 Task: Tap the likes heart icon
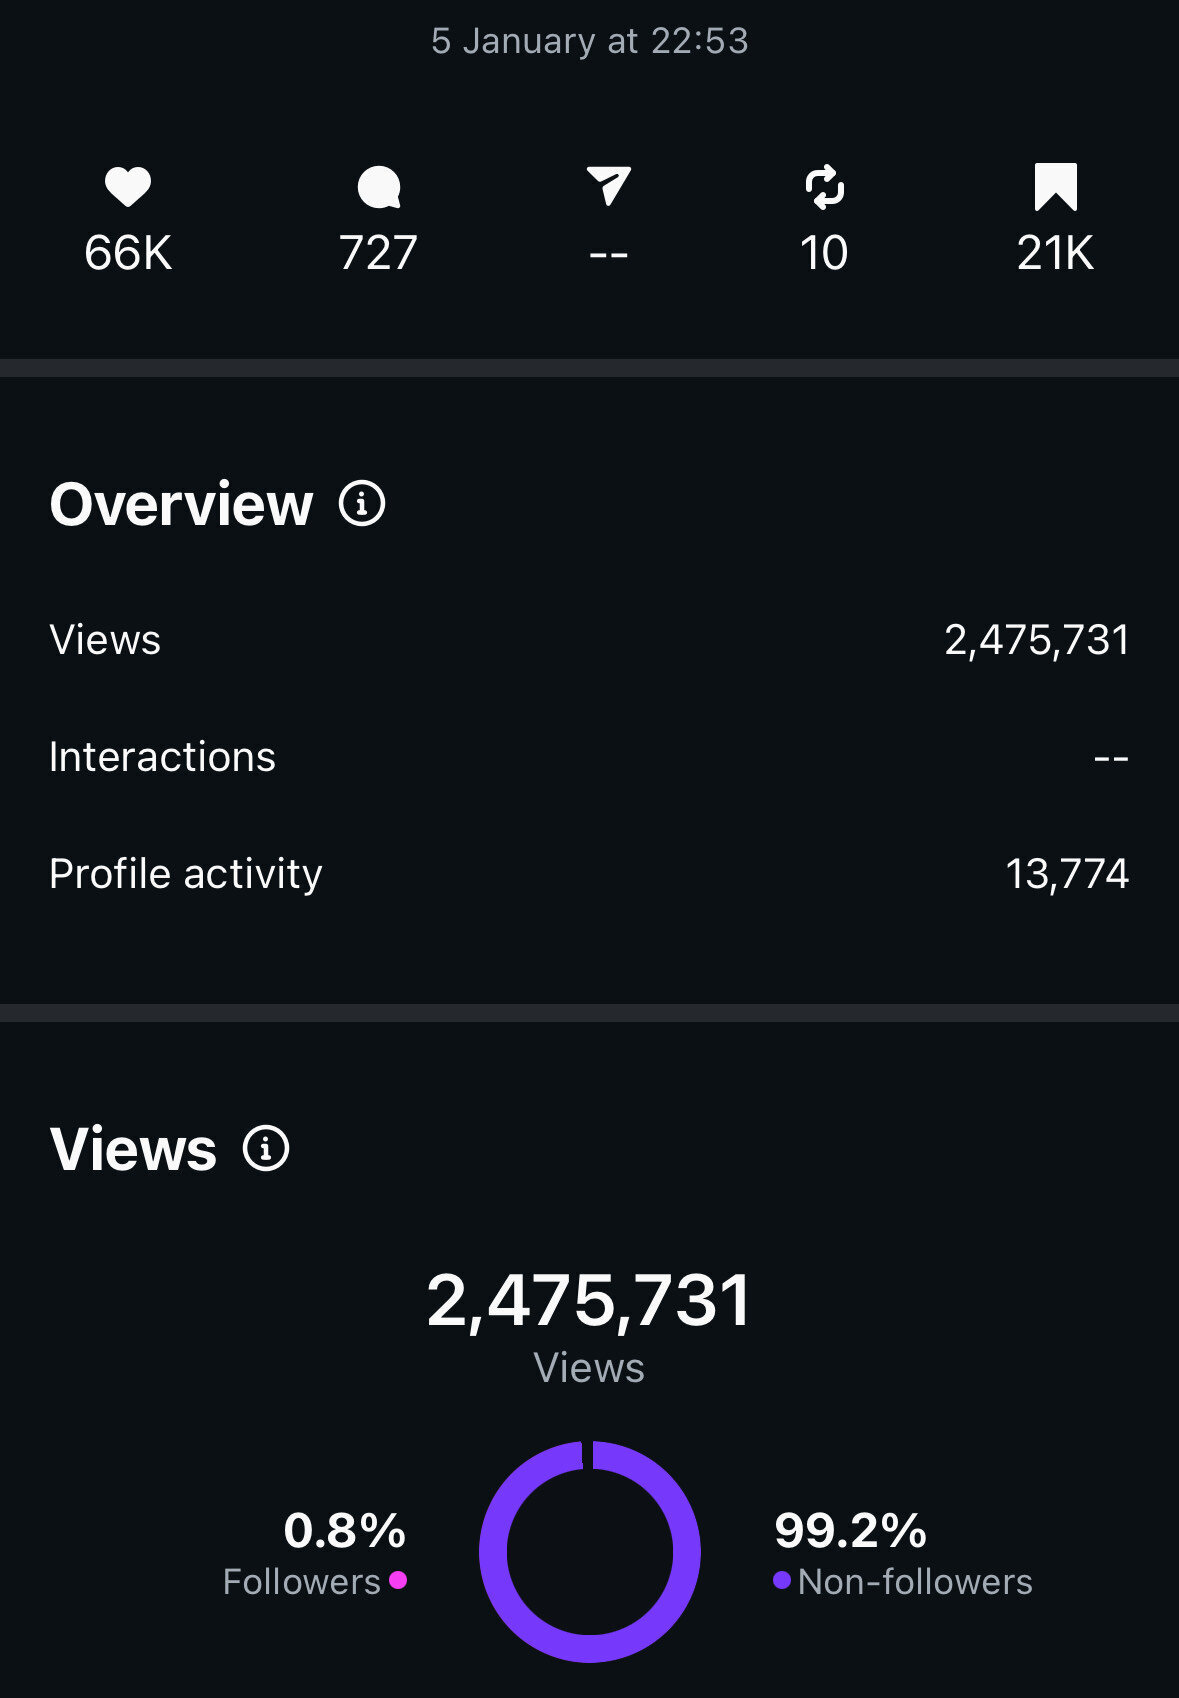pyautogui.click(x=128, y=187)
